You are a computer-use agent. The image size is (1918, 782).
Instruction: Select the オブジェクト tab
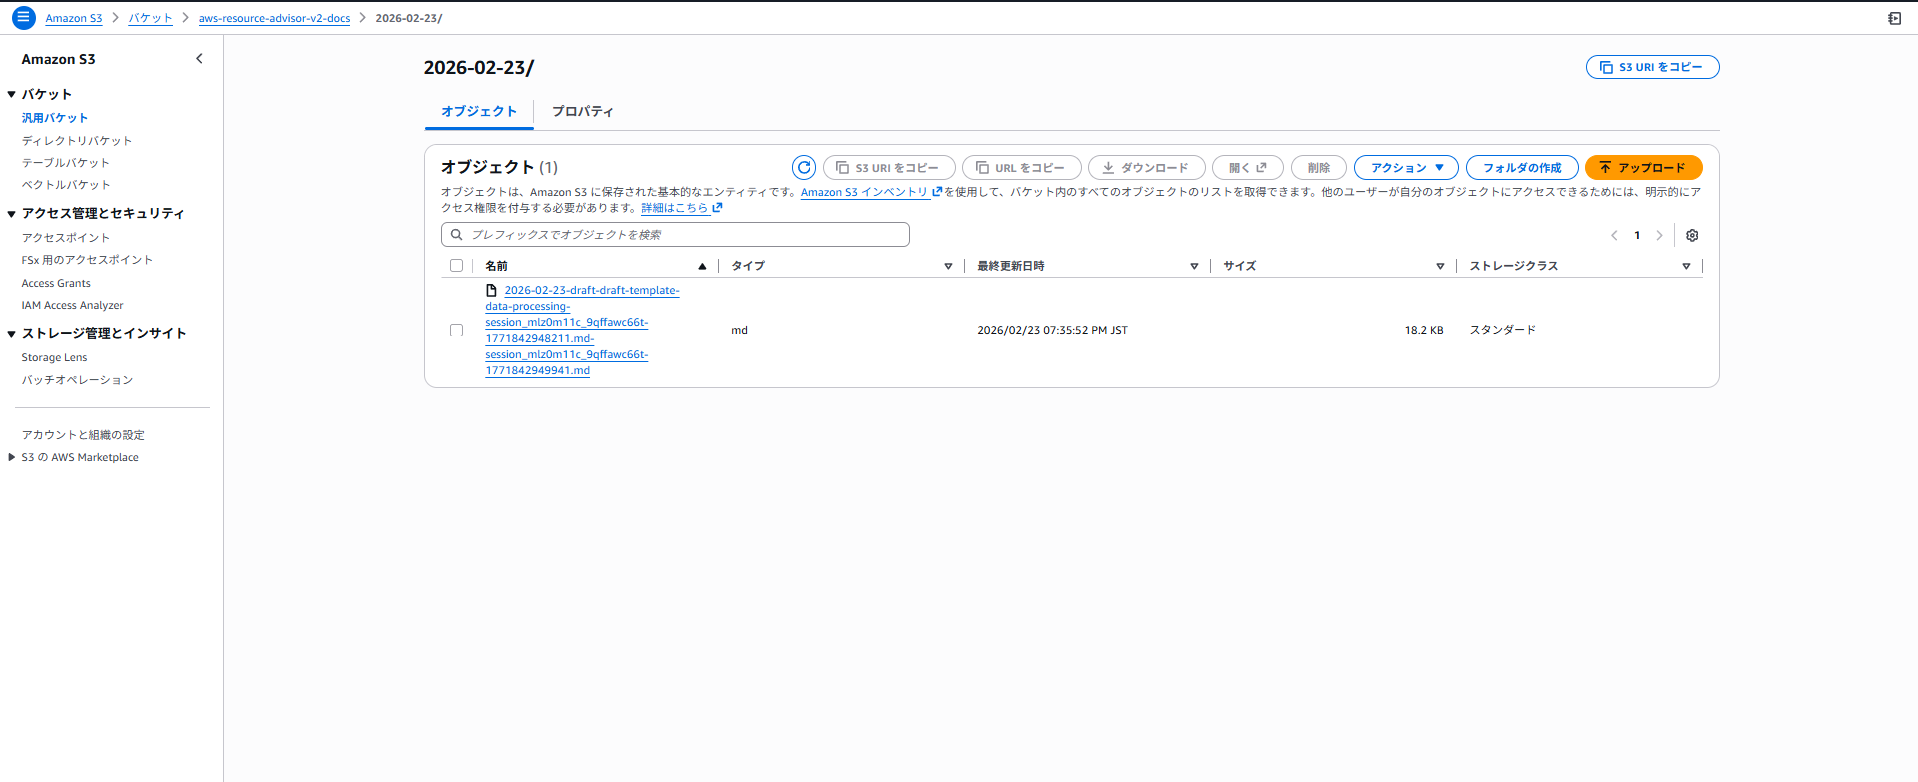(x=479, y=111)
